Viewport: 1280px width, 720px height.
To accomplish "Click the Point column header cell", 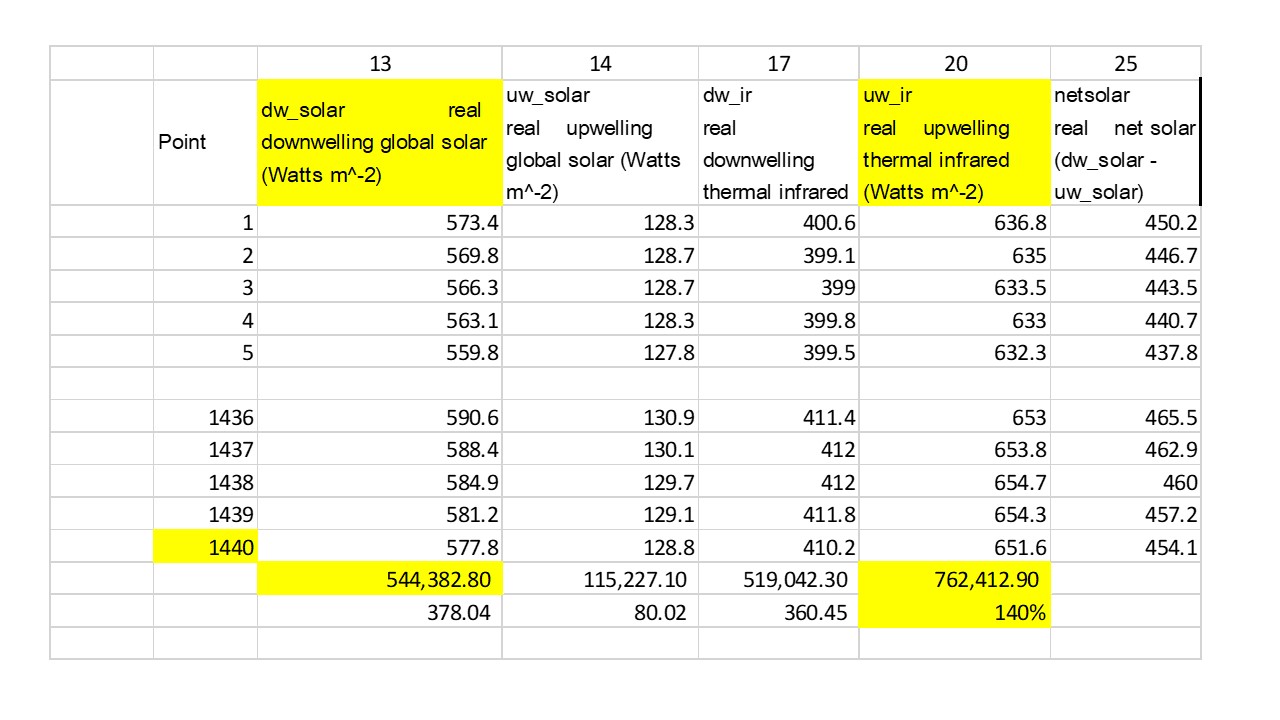I will click(206, 142).
